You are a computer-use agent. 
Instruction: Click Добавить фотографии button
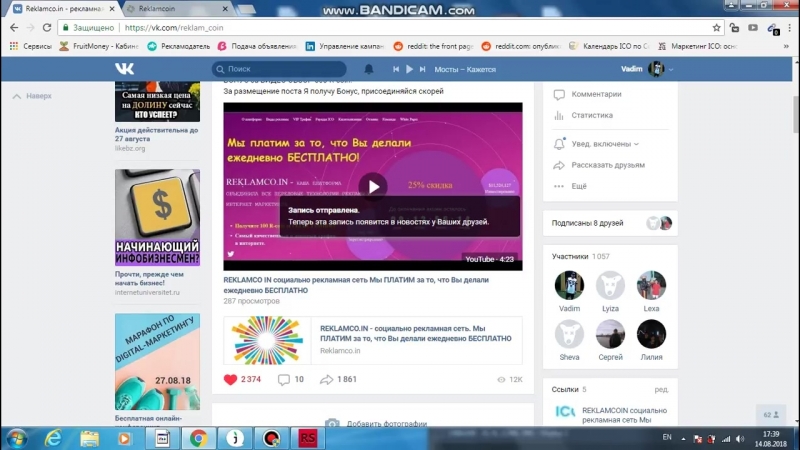point(377,423)
